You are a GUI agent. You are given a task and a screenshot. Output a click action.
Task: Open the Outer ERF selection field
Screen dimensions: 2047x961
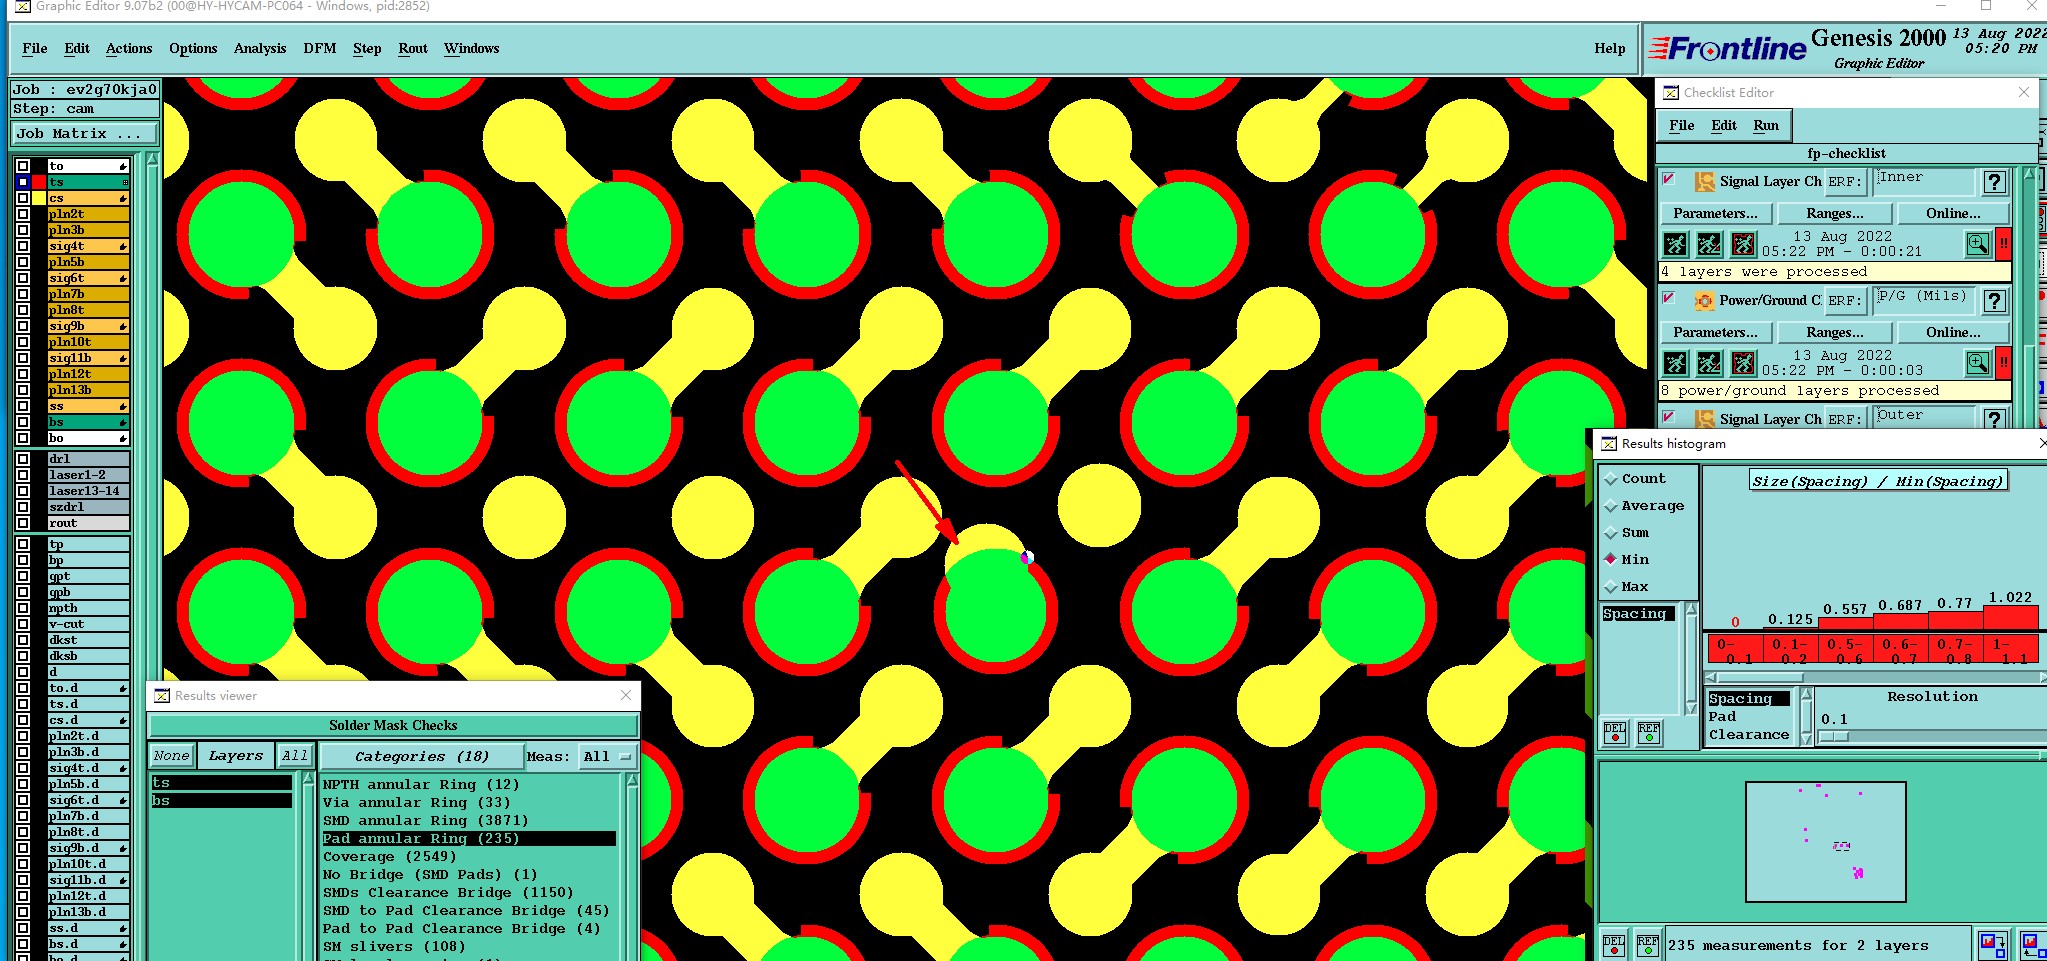(x=1926, y=418)
